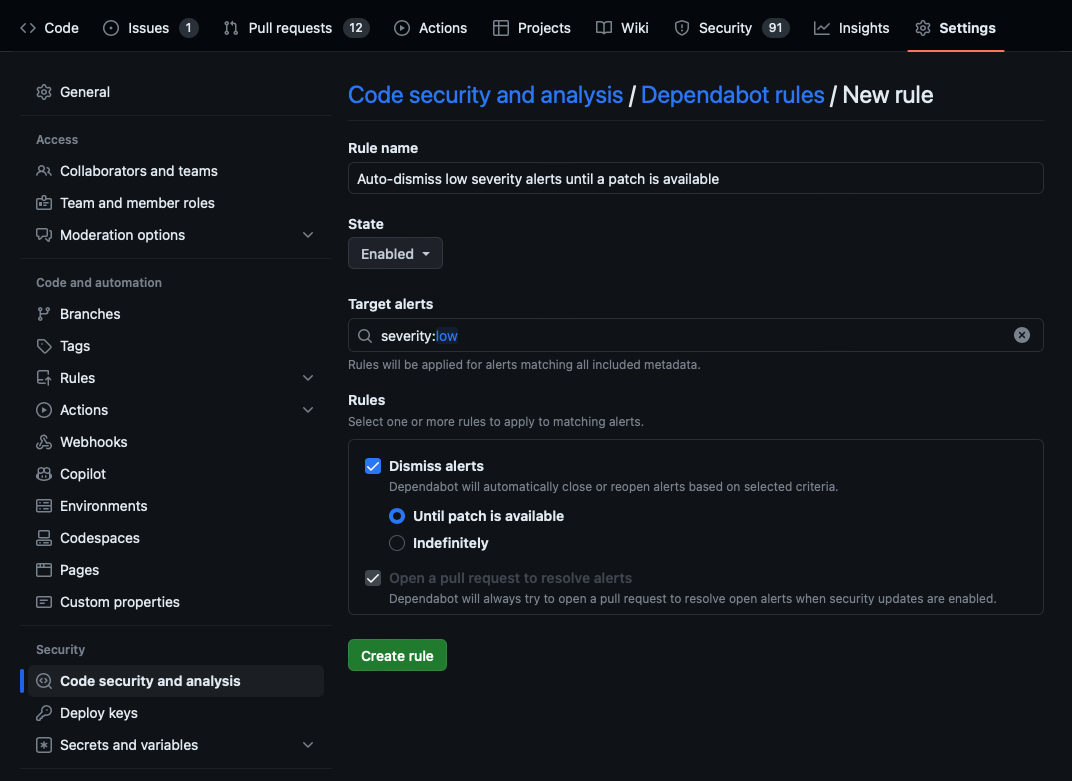Screen dimensions: 1072x781
Task: Click the Create rule button
Action: click(397, 655)
